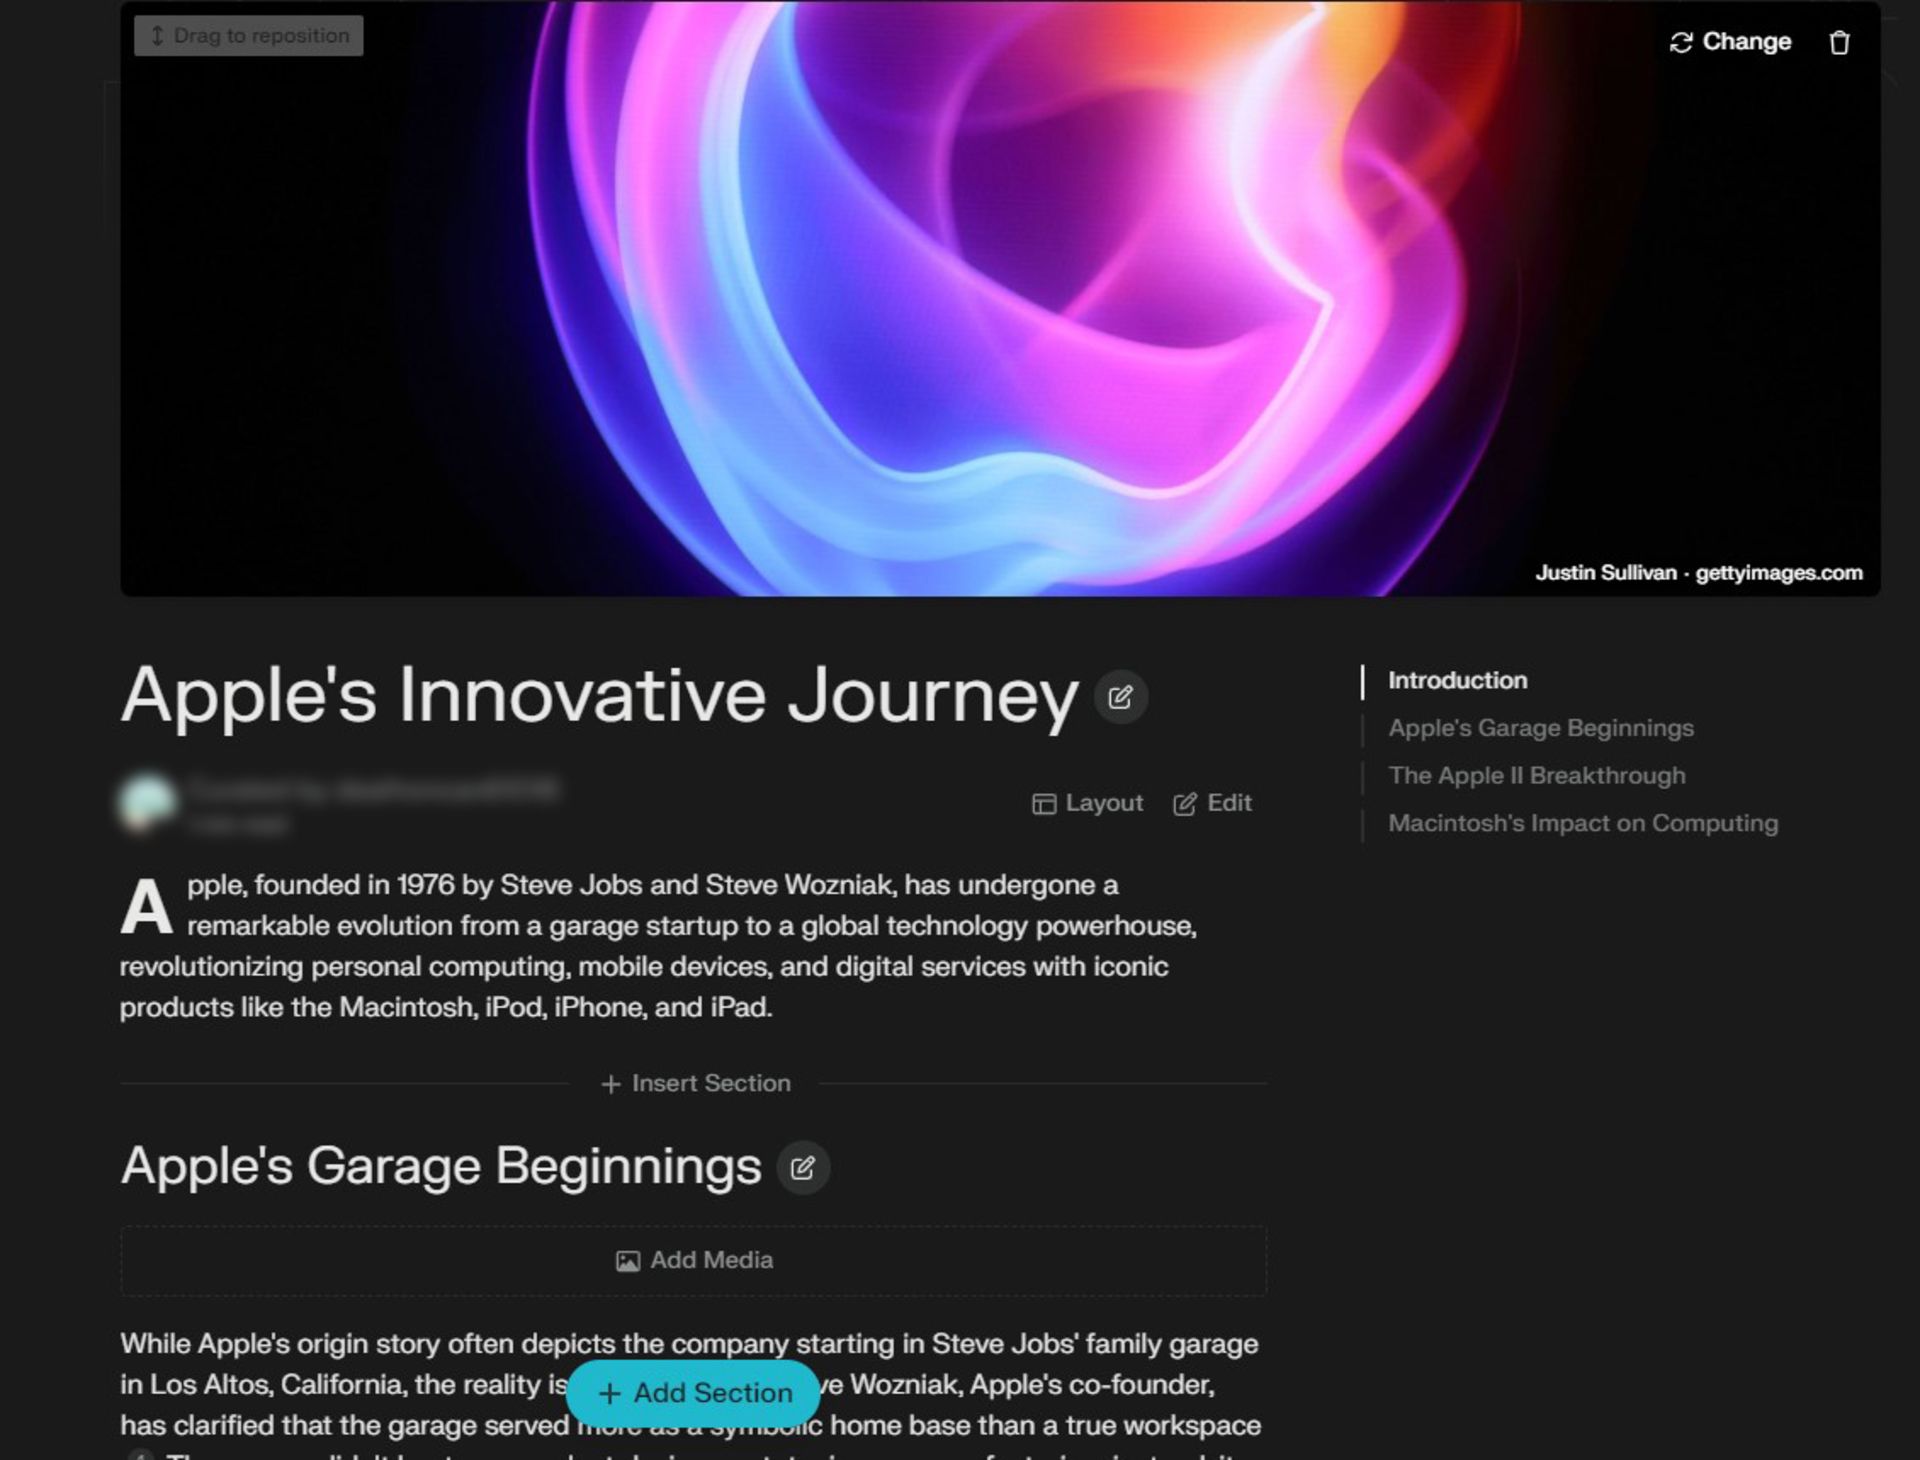The width and height of the screenshot is (1920, 1460).
Task: Jump to The Apple II Breakthrough section
Action: click(1536, 775)
